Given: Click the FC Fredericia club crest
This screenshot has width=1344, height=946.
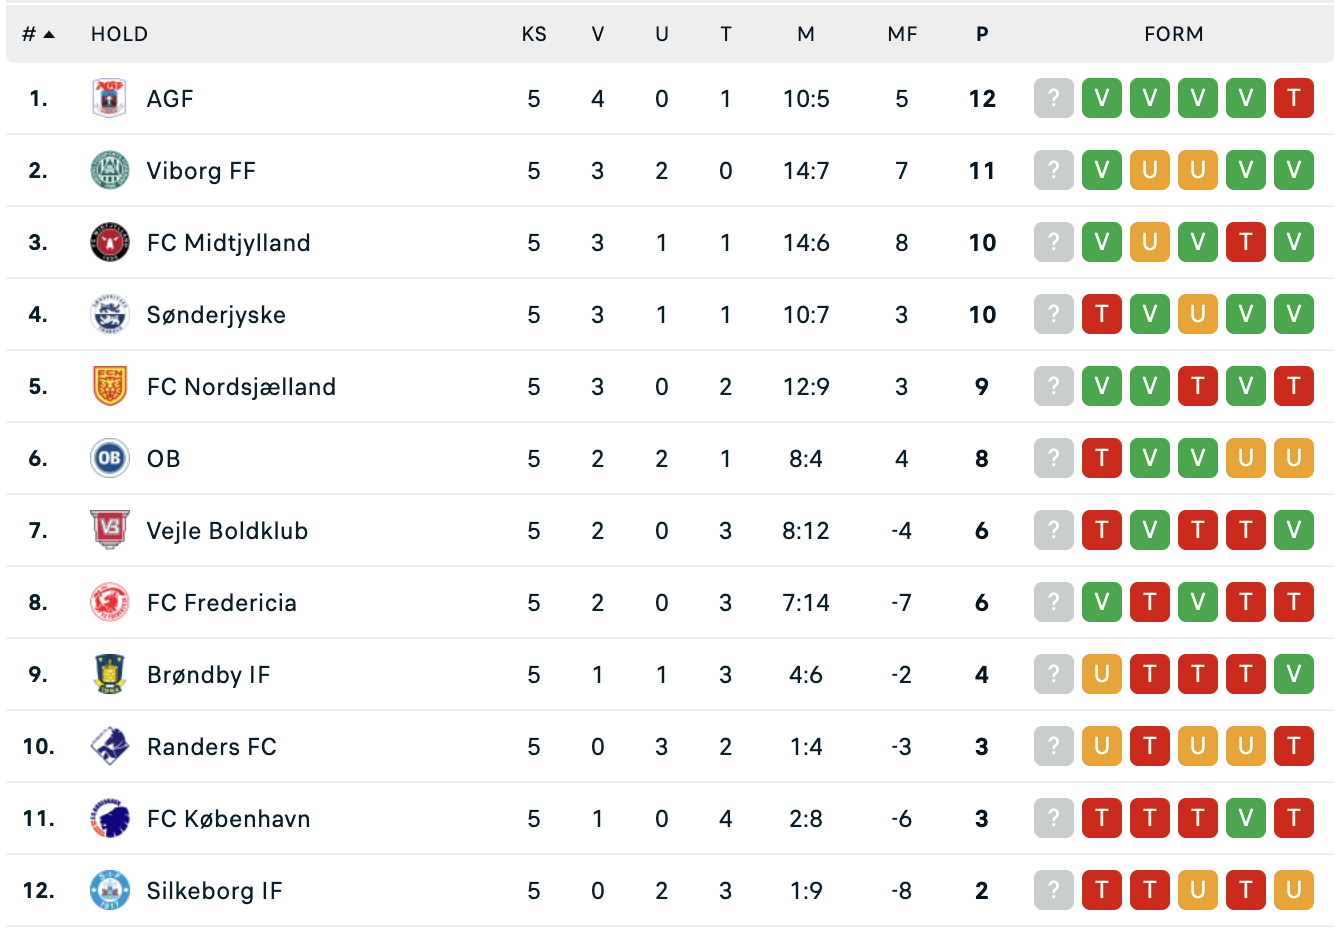Looking at the screenshot, I should 109,602.
